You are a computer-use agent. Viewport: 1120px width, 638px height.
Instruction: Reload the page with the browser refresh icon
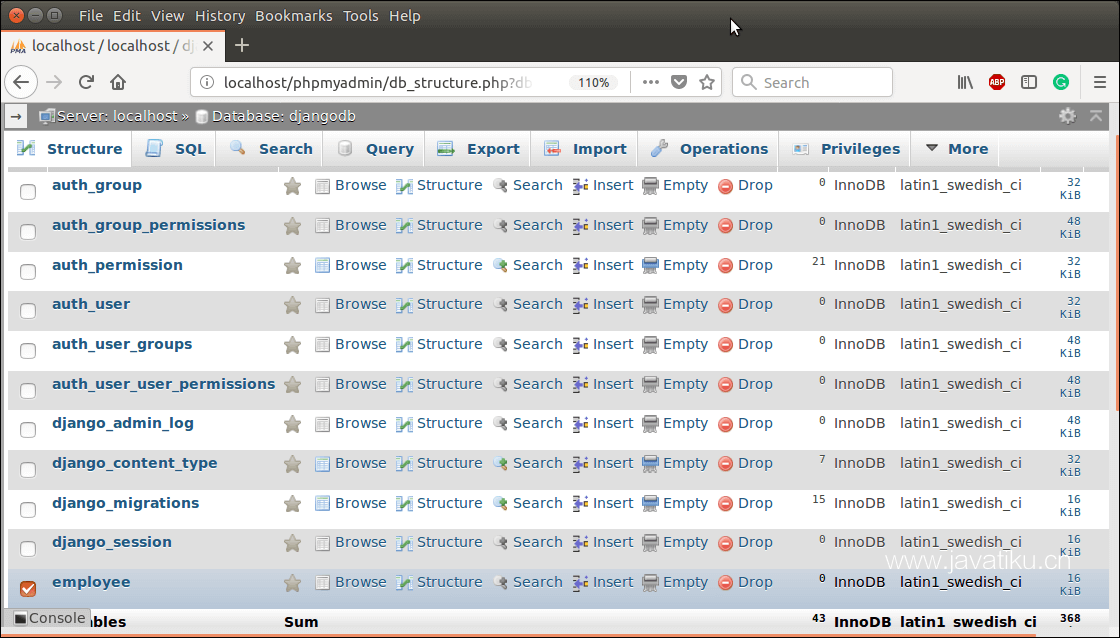tap(86, 83)
